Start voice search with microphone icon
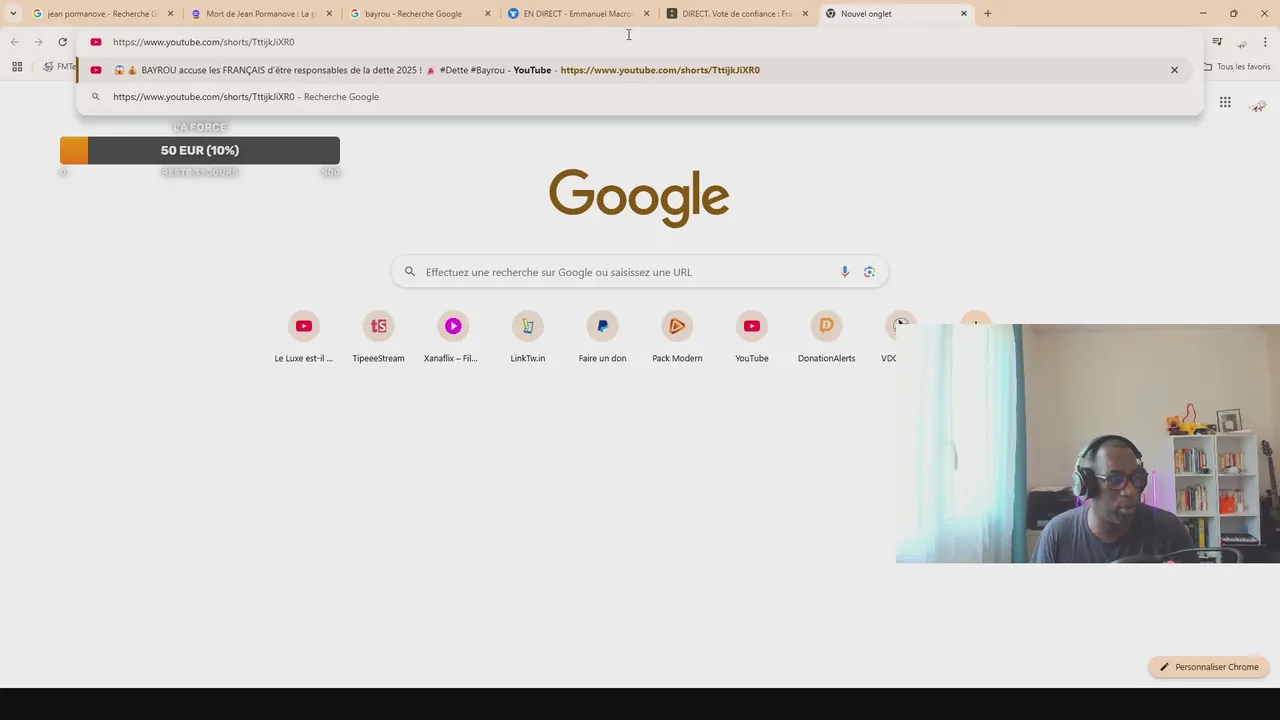 (845, 272)
